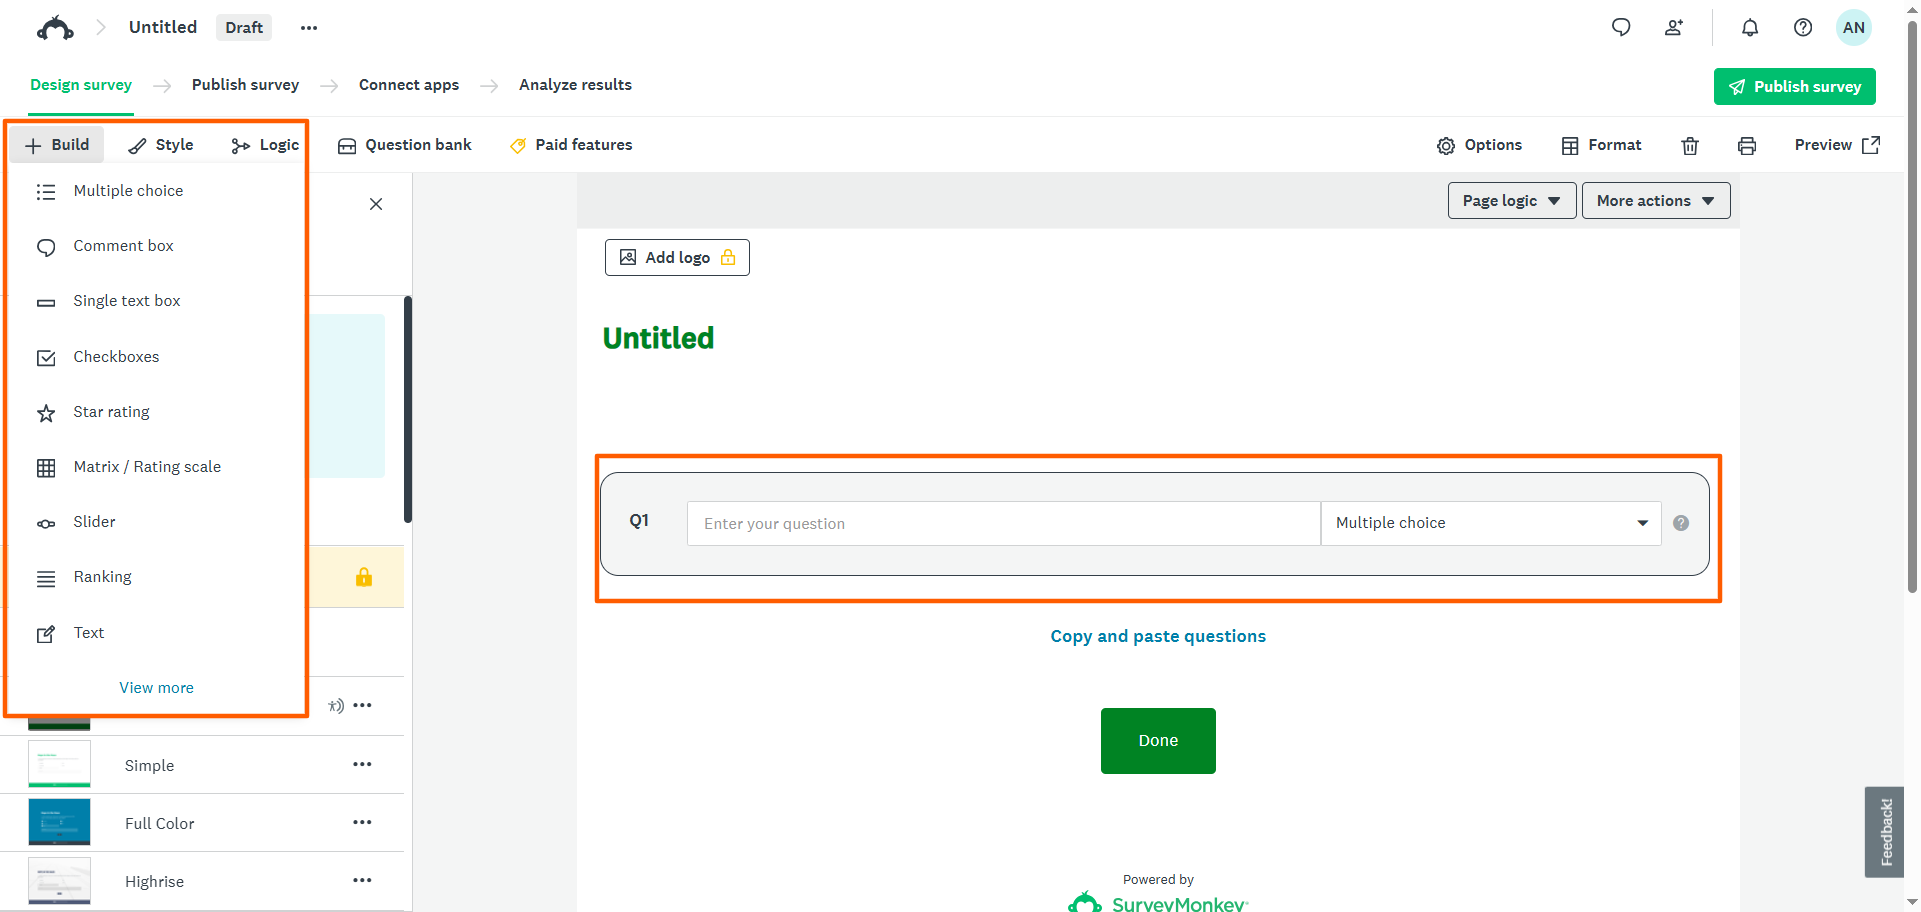Click the delete trash icon
The height and width of the screenshot is (912, 1921).
click(x=1690, y=146)
